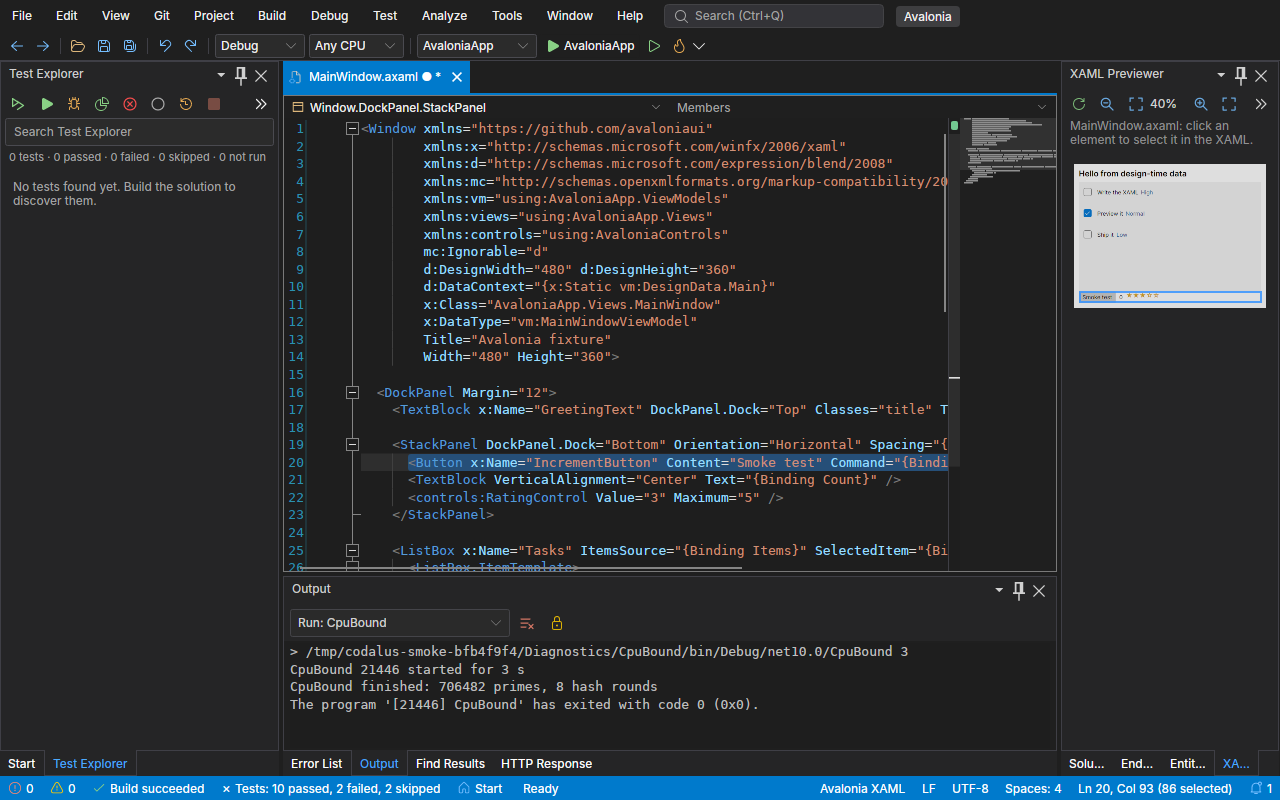Open the AvaloniaApp startup project dropdown

tap(476, 46)
